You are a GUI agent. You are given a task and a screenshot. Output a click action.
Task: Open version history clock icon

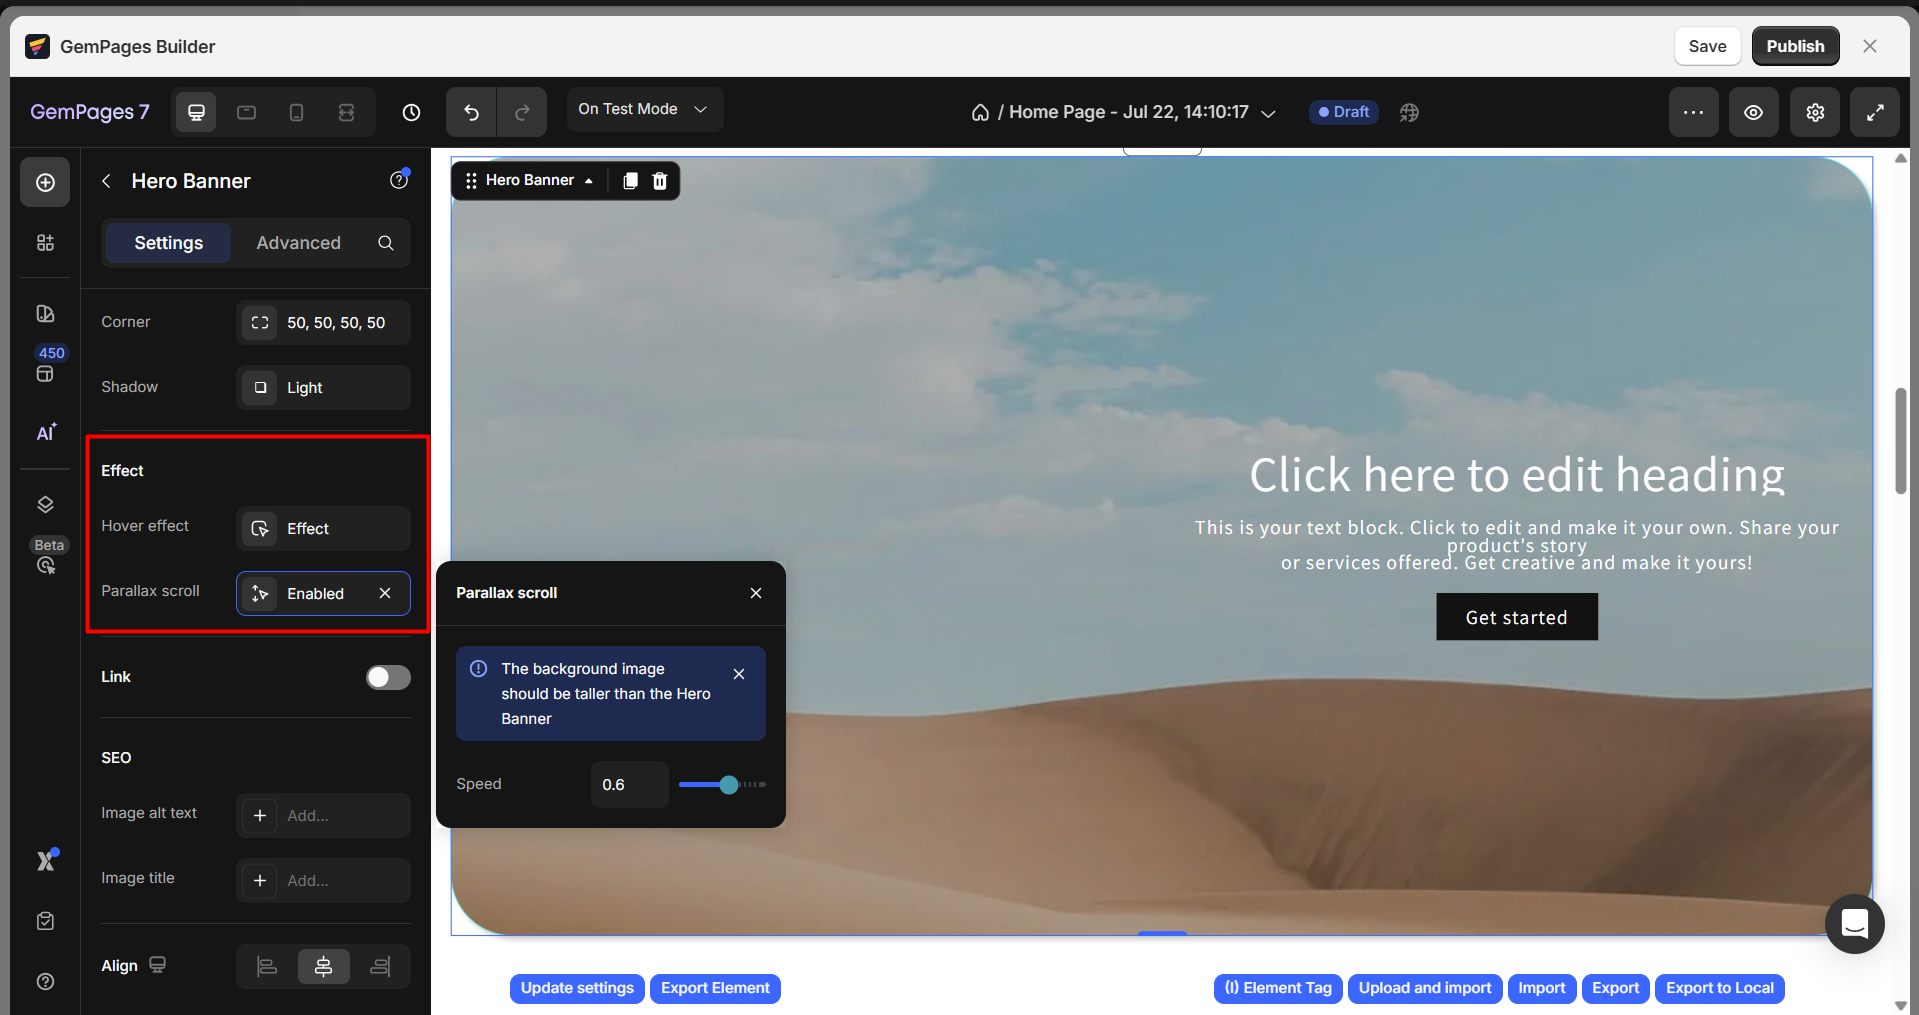click(411, 112)
